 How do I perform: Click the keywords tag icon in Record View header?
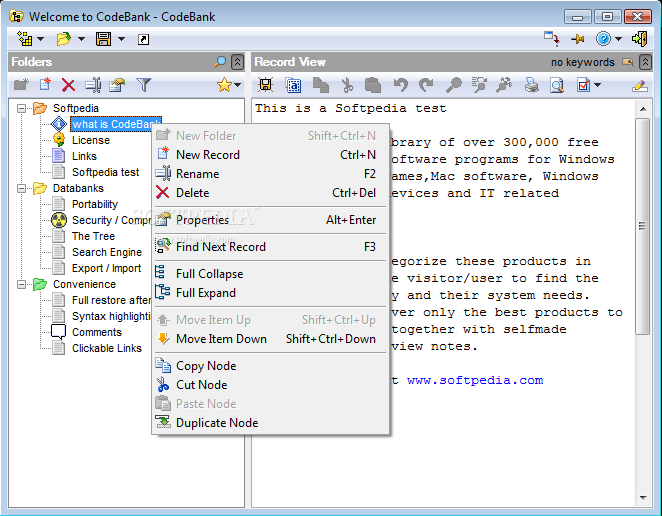(628, 62)
